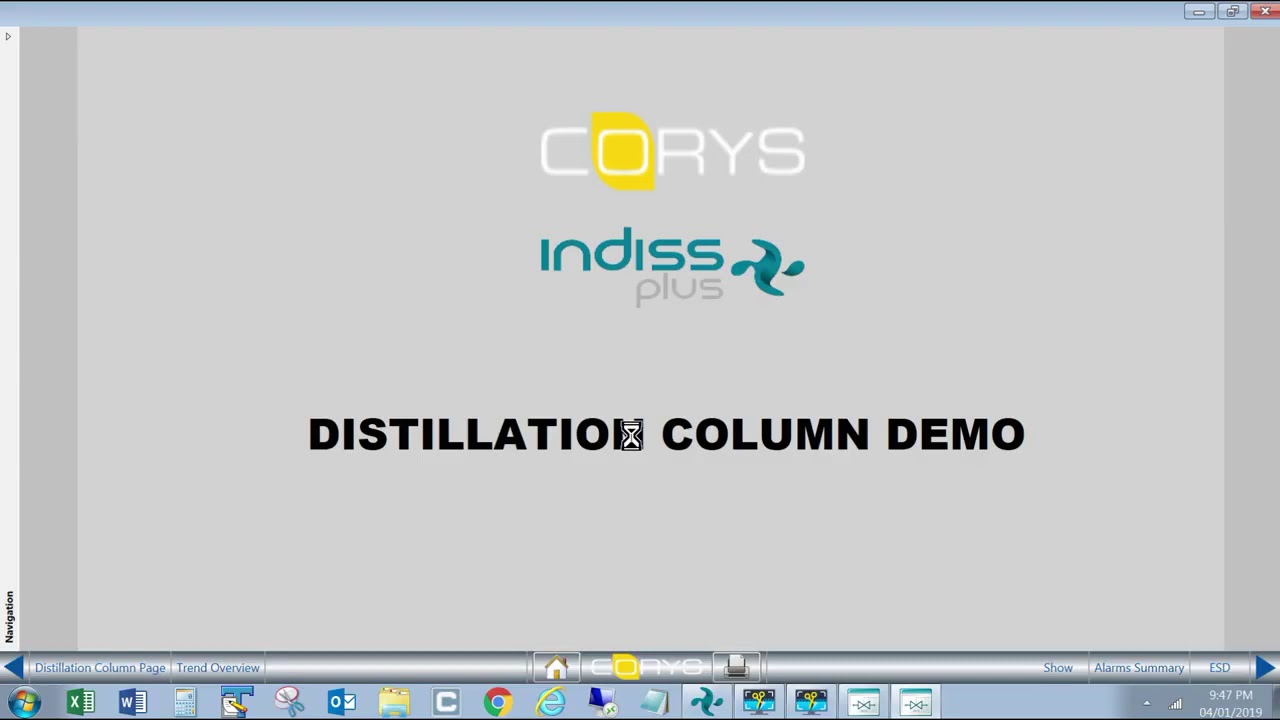The height and width of the screenshot is (720, 1280).
Task: Open the computer connection icon in taskbar
Action: coord(602,702)
